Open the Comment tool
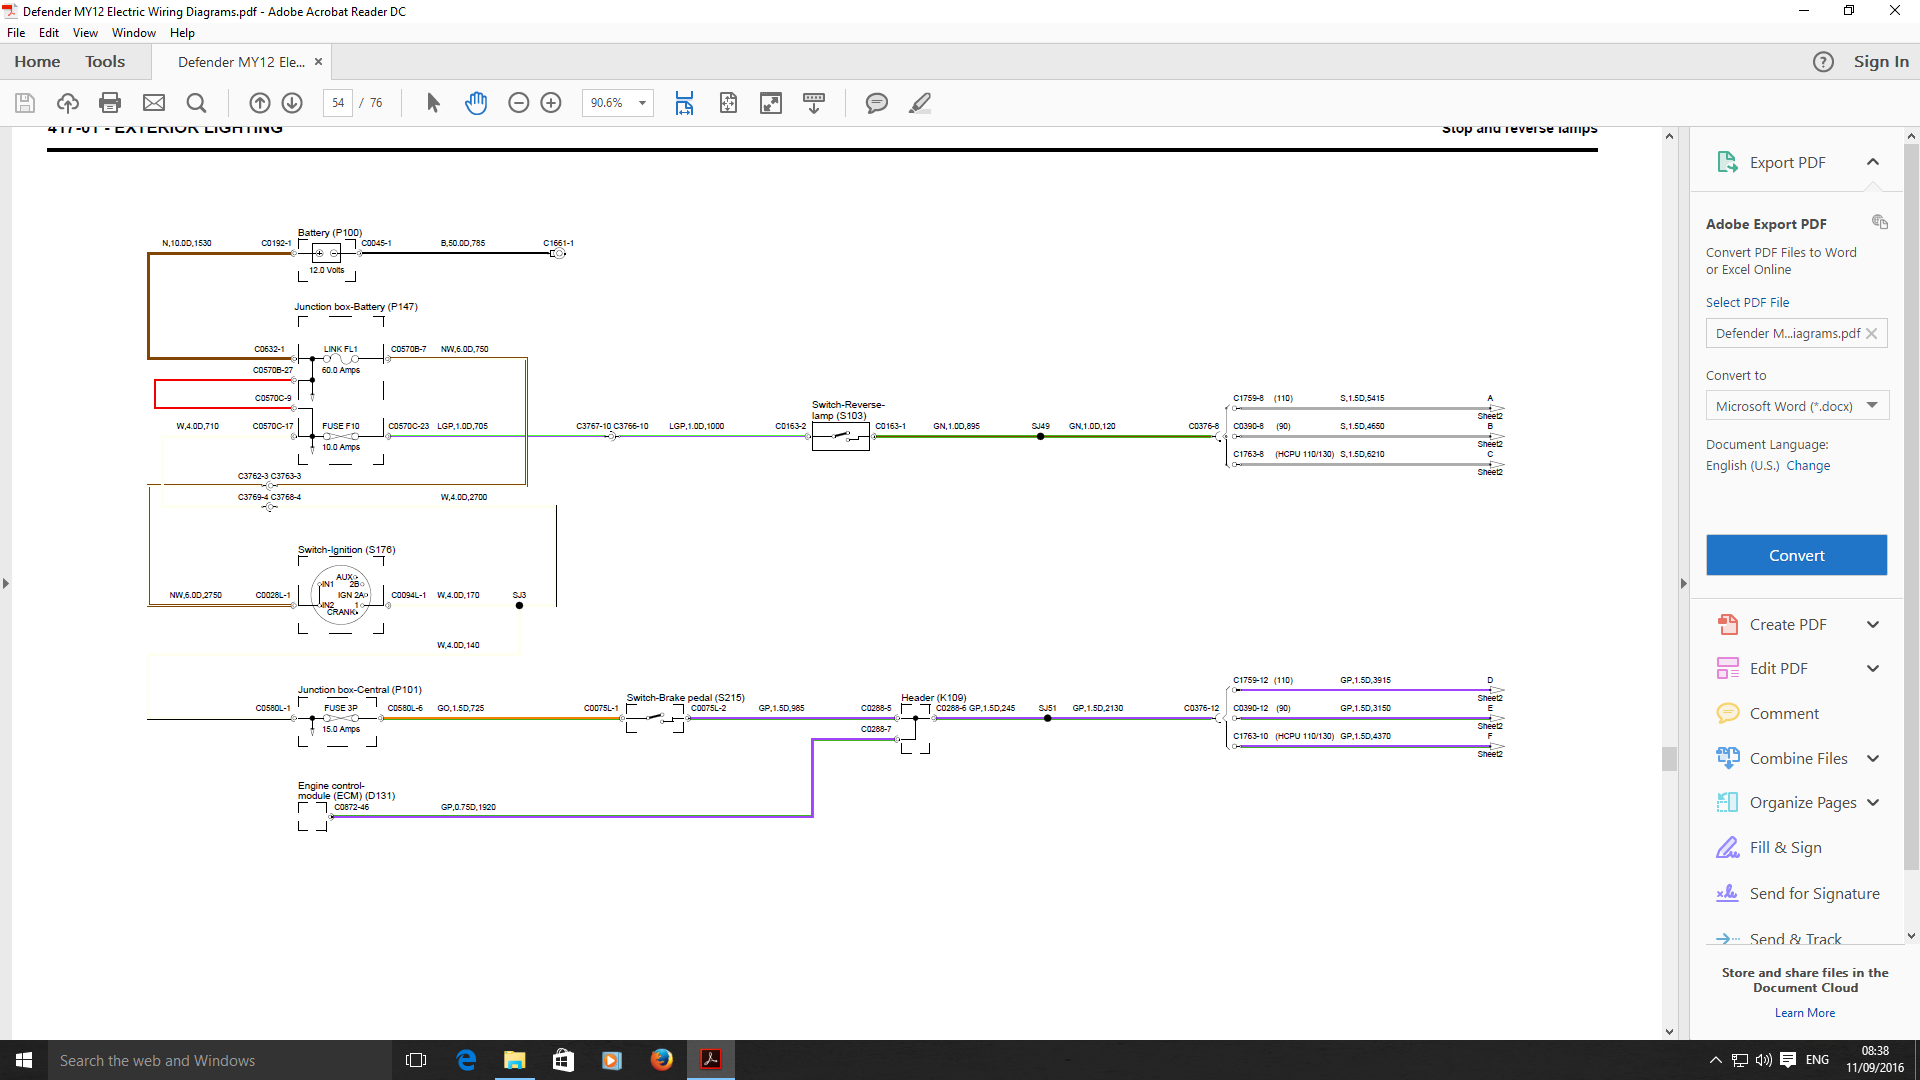The image size is (1920, 1080). coord(1767,714)
